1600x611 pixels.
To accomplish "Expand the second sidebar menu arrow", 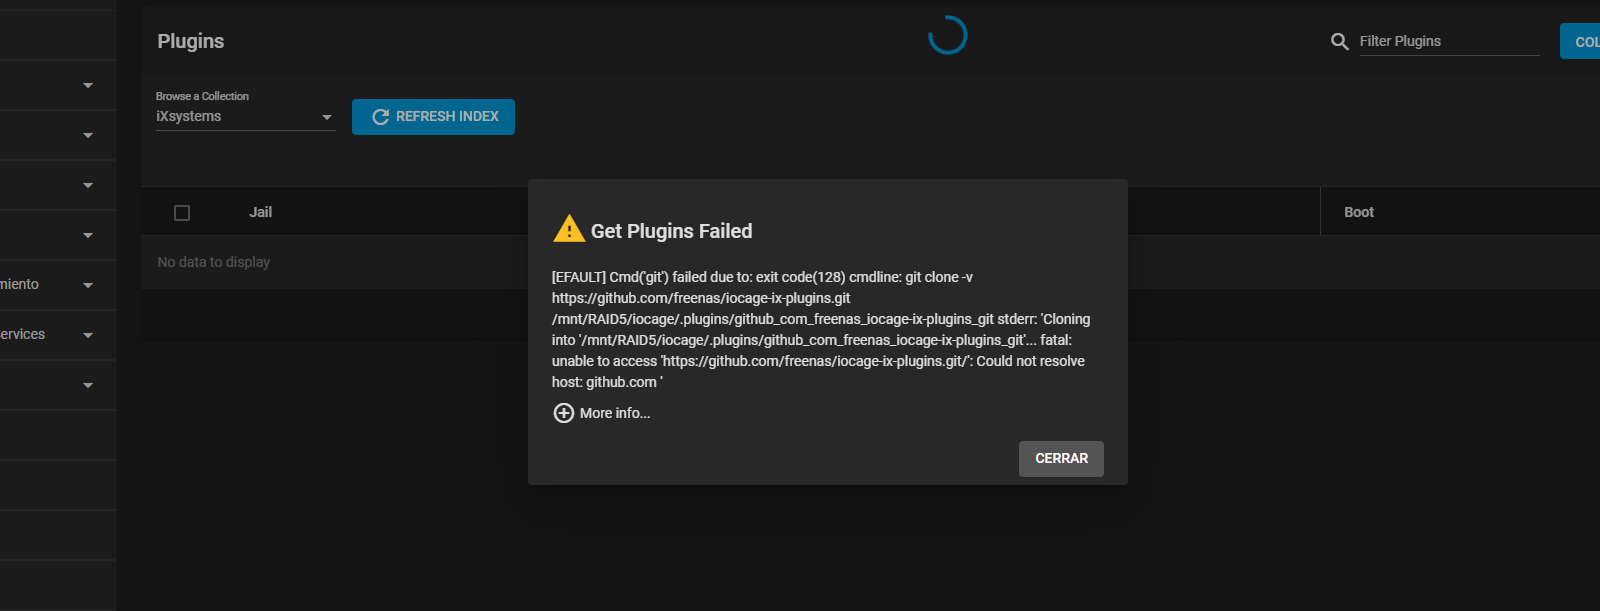I will point(88,136).
